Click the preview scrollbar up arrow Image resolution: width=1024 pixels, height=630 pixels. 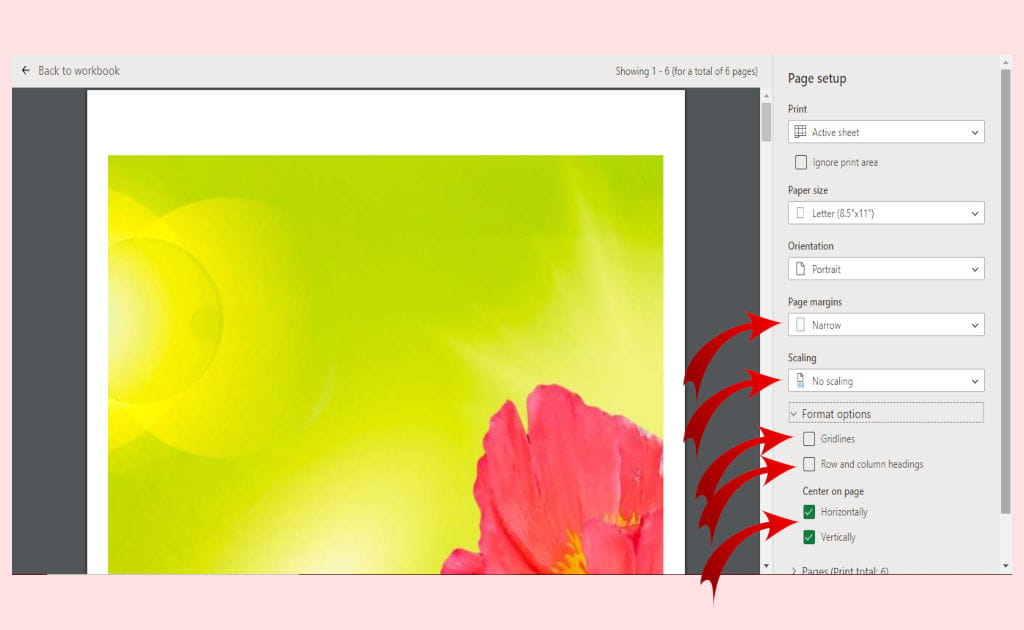pyautogui.click(x=766, y=97)
